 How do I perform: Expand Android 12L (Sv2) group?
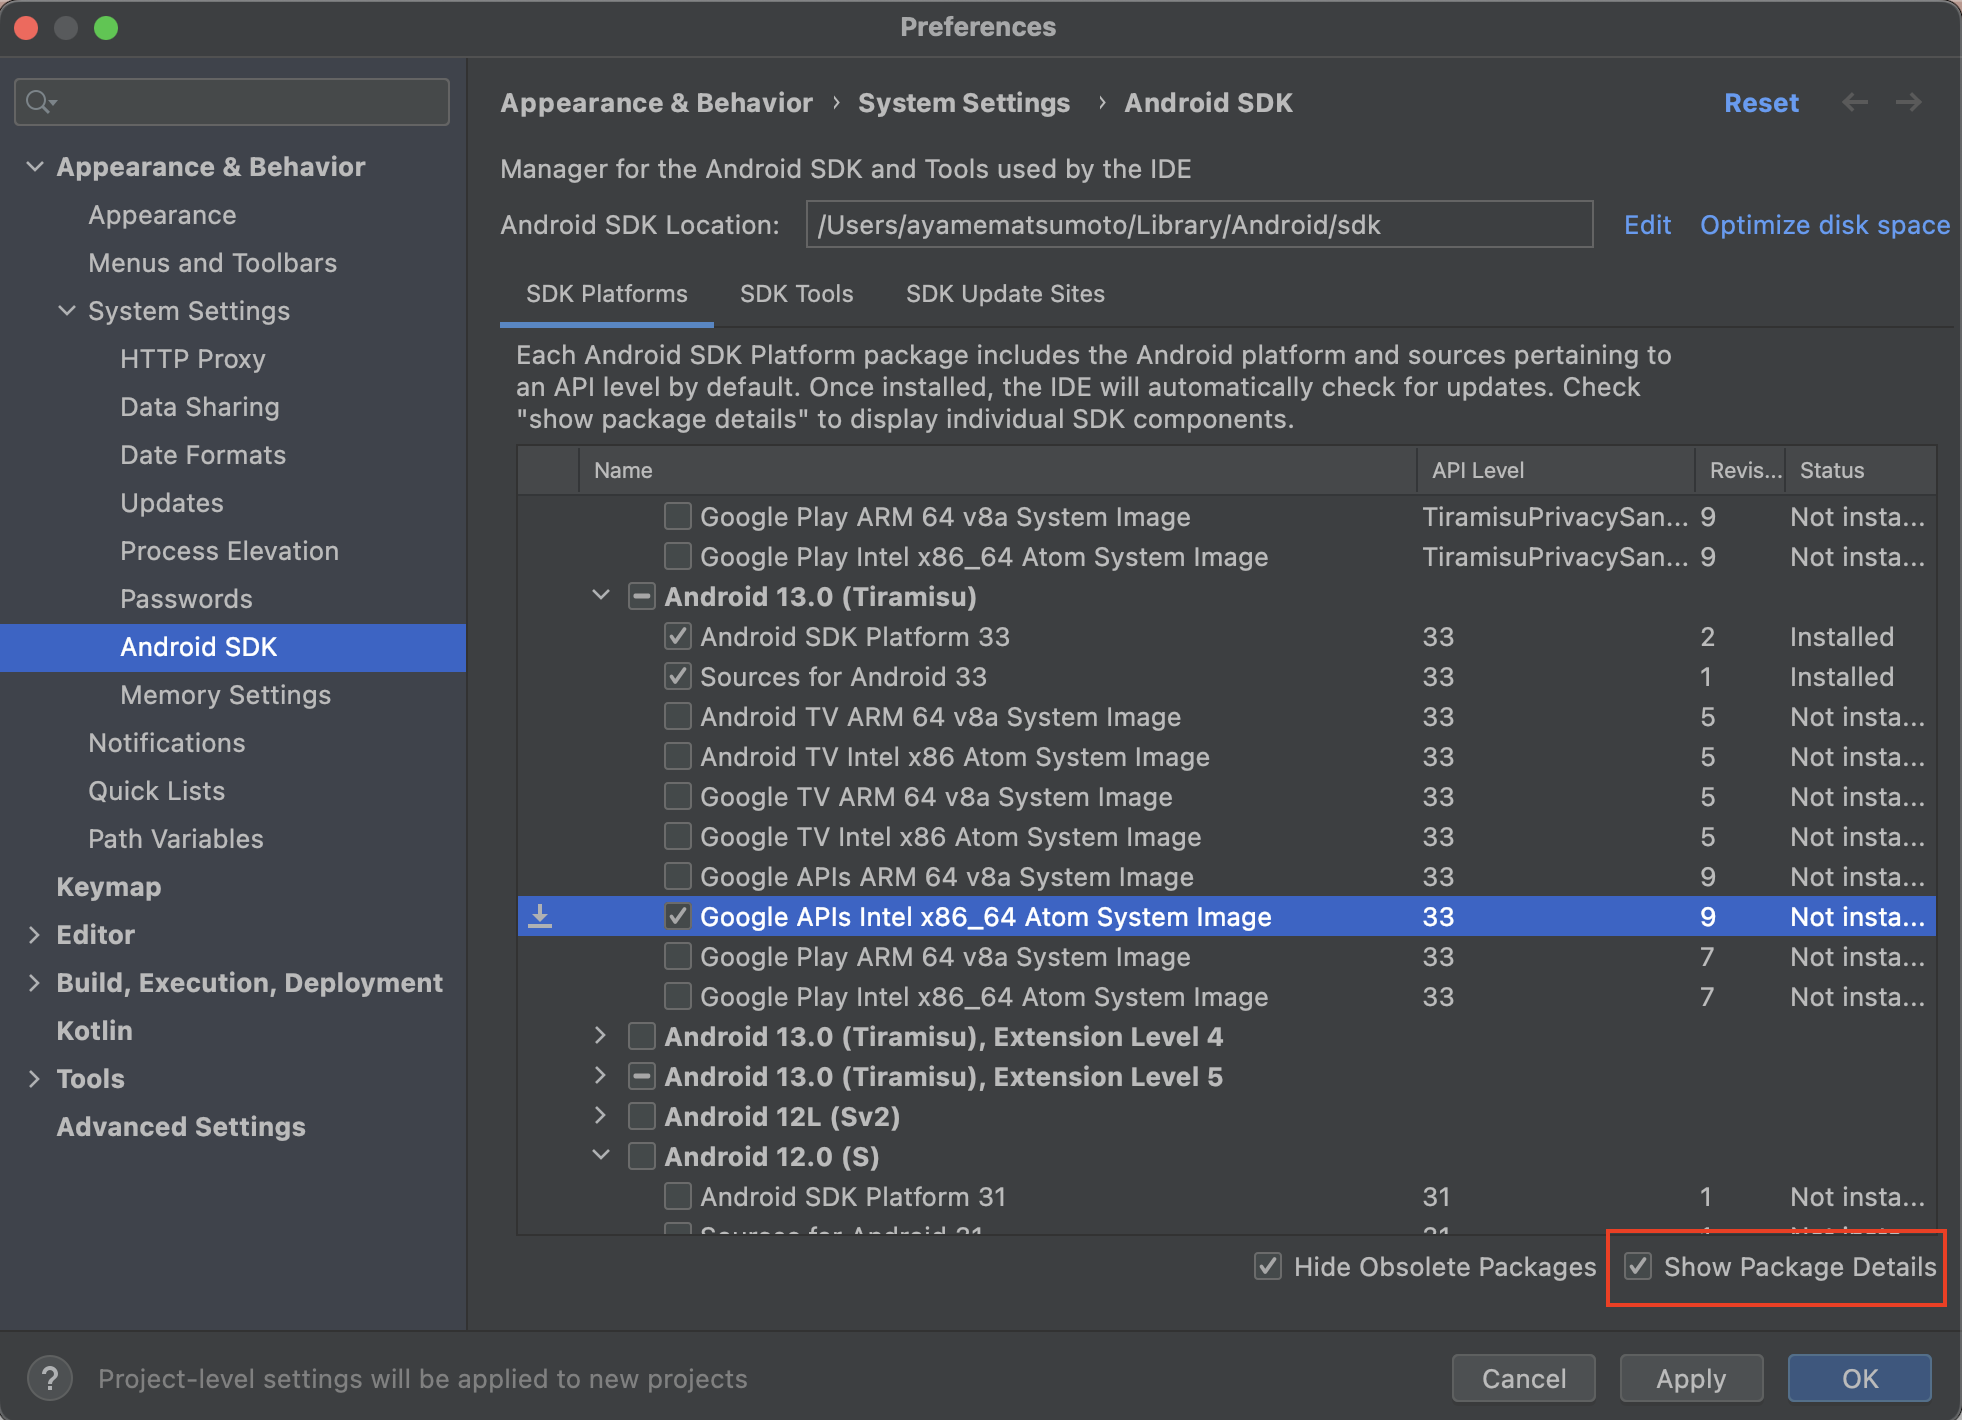(601, 1116)
